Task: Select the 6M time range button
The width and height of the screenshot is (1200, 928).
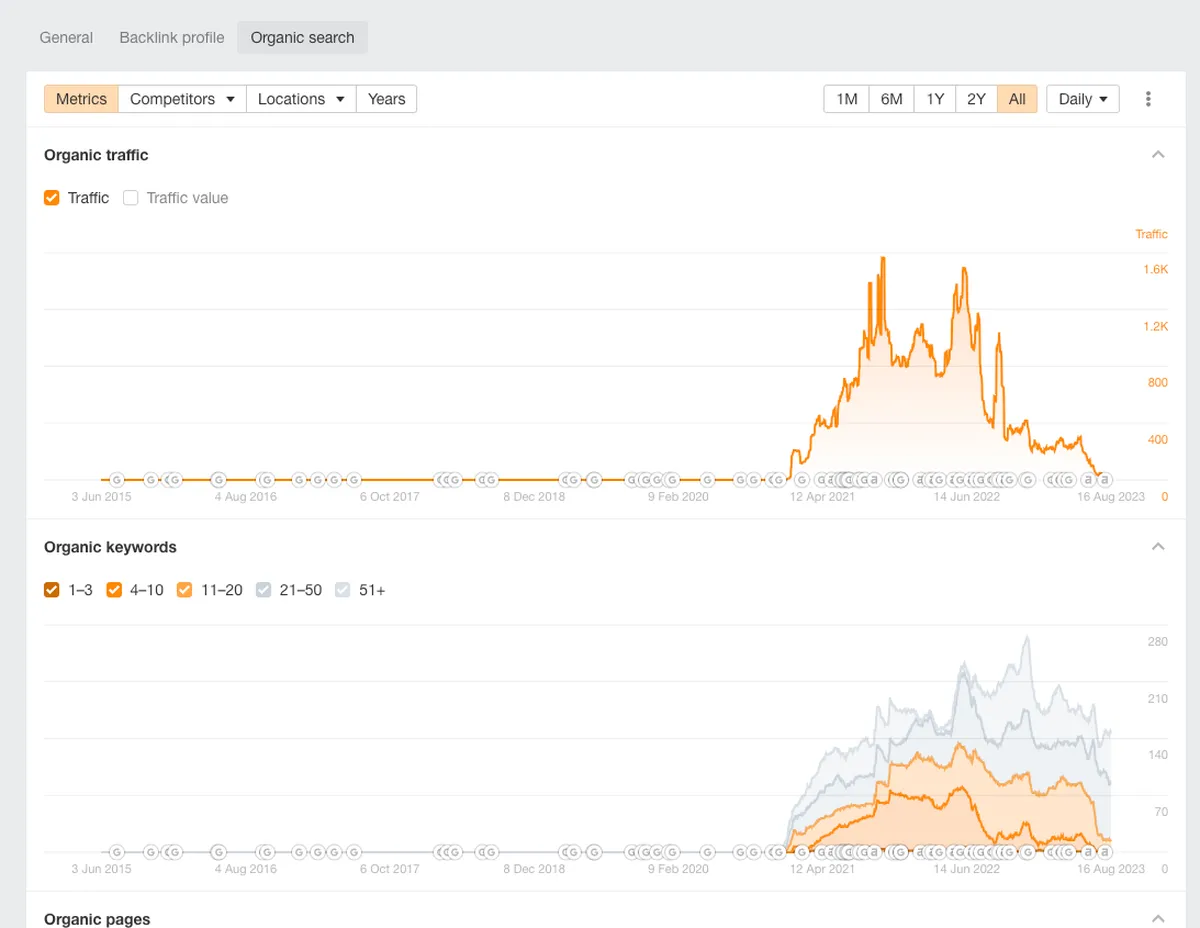Action: click(x=892, y=99)
